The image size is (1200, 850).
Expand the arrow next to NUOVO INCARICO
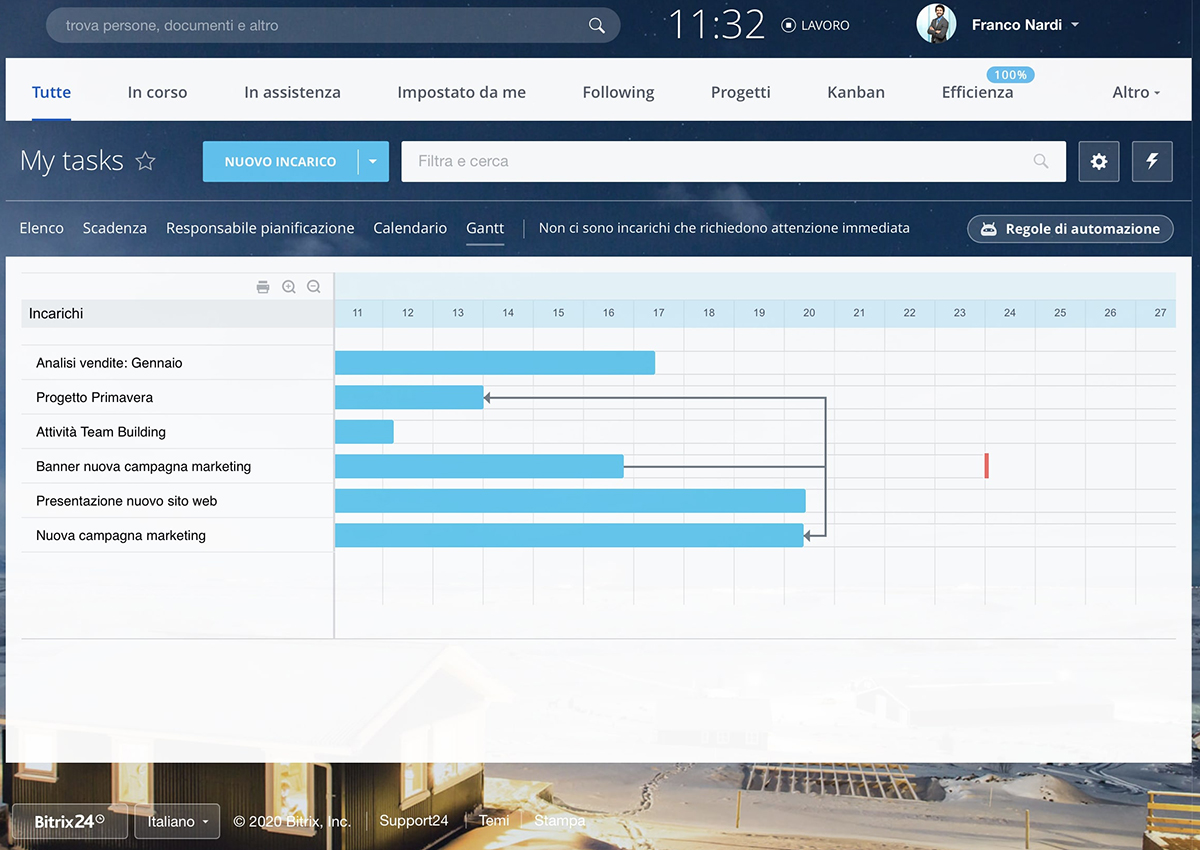tap(374, 161)
